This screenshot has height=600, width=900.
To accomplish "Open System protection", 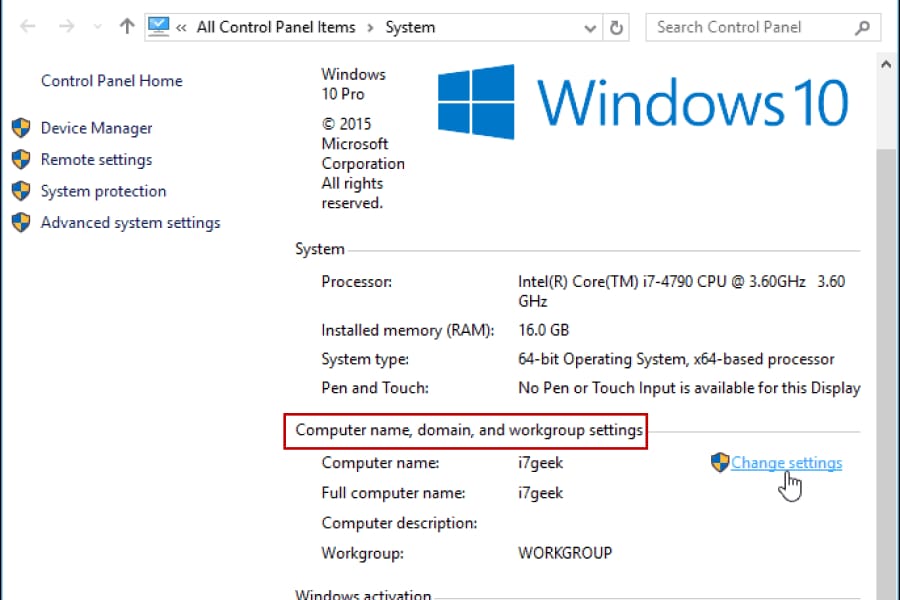I will [x=103, y=191].
